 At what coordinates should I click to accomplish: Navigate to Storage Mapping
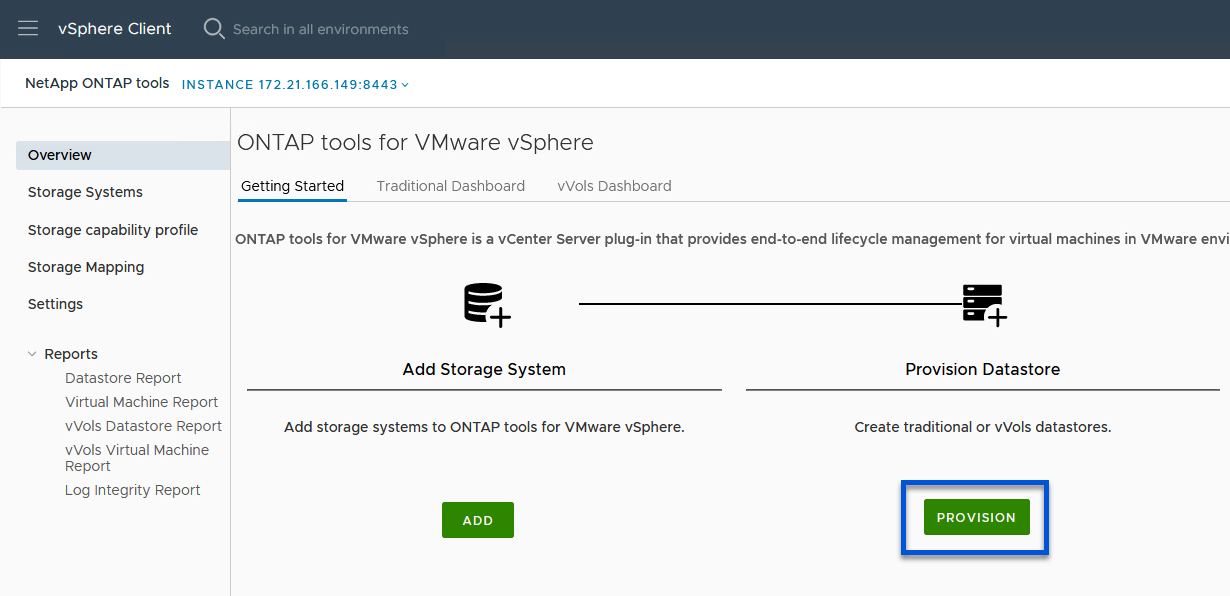pyautogui.click(x=86, y=267)
